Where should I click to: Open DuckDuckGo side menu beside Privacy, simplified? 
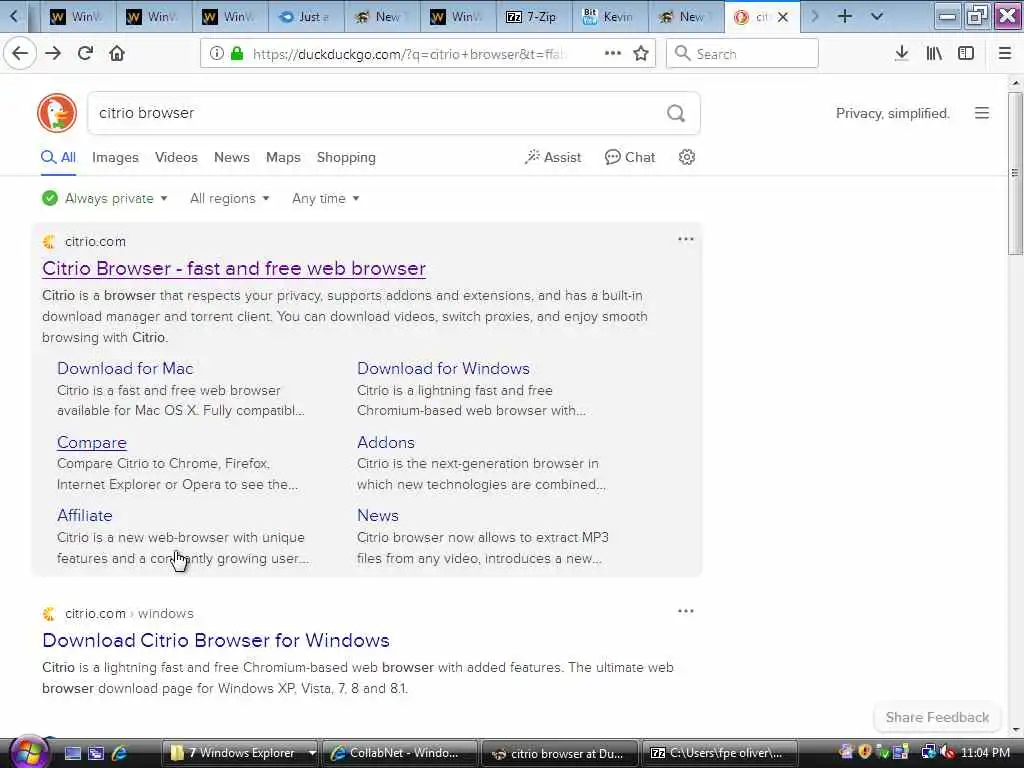pos(982,113)
